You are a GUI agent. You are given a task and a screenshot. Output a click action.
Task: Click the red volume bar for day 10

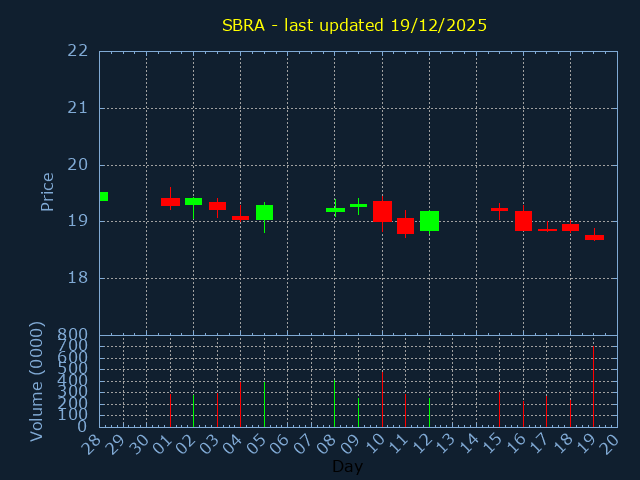click(x=382, y=400)
